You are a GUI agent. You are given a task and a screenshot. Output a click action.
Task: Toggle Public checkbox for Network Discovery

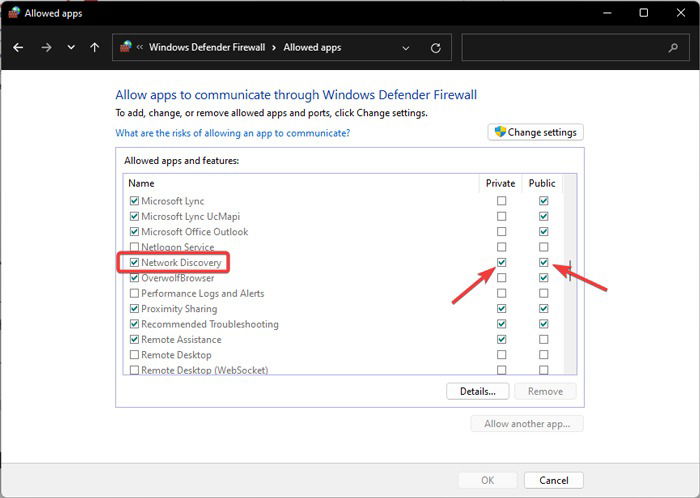click(x=543, y=262)
